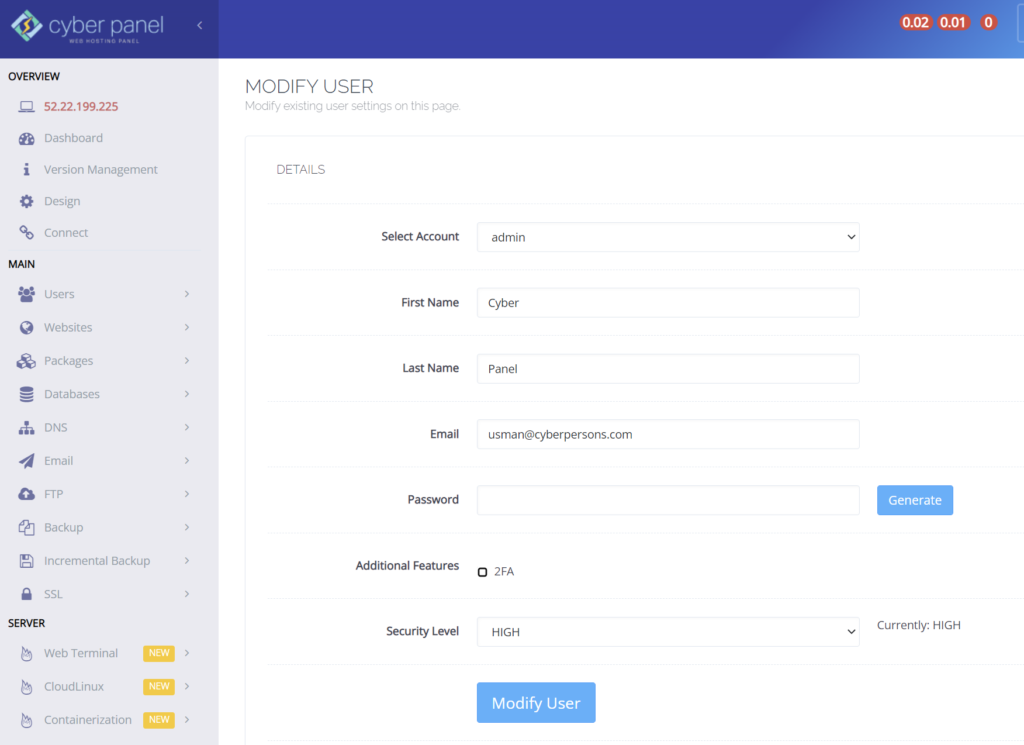This screenshot has width=1024, height=745.
Task: Open the Websites sidebar menu
Action: pyautogui.click(x=68, y=327)
